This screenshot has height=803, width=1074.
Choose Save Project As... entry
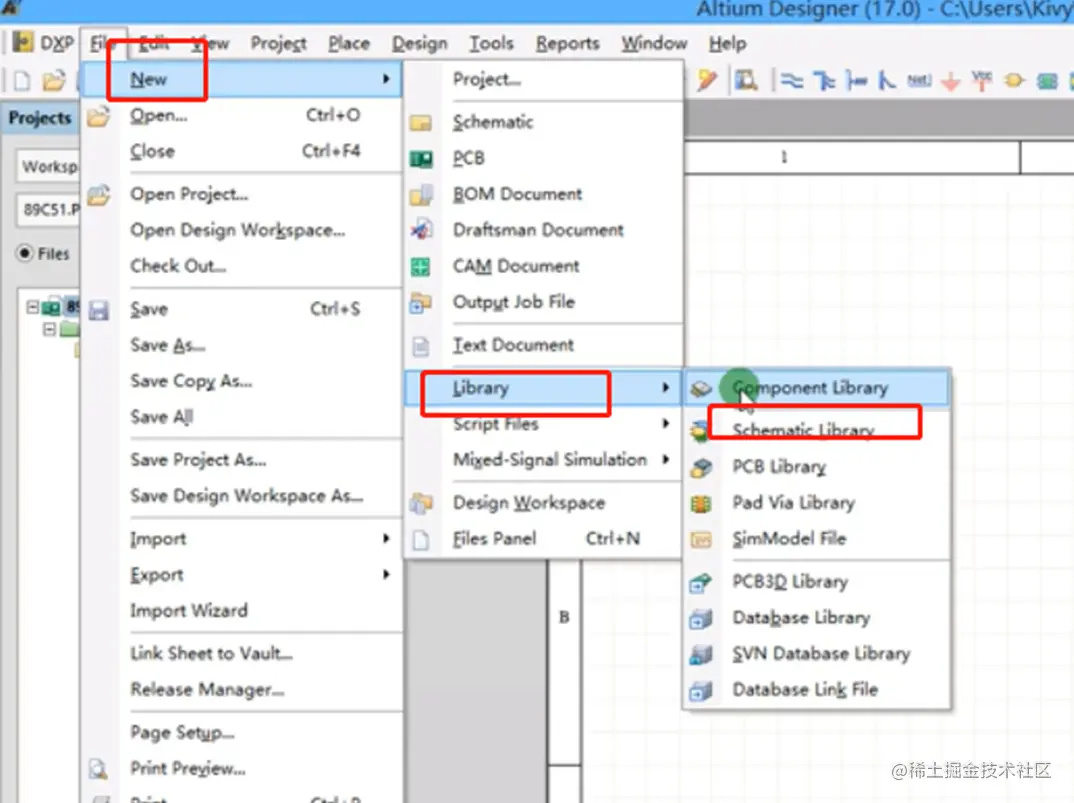(241, 459)
